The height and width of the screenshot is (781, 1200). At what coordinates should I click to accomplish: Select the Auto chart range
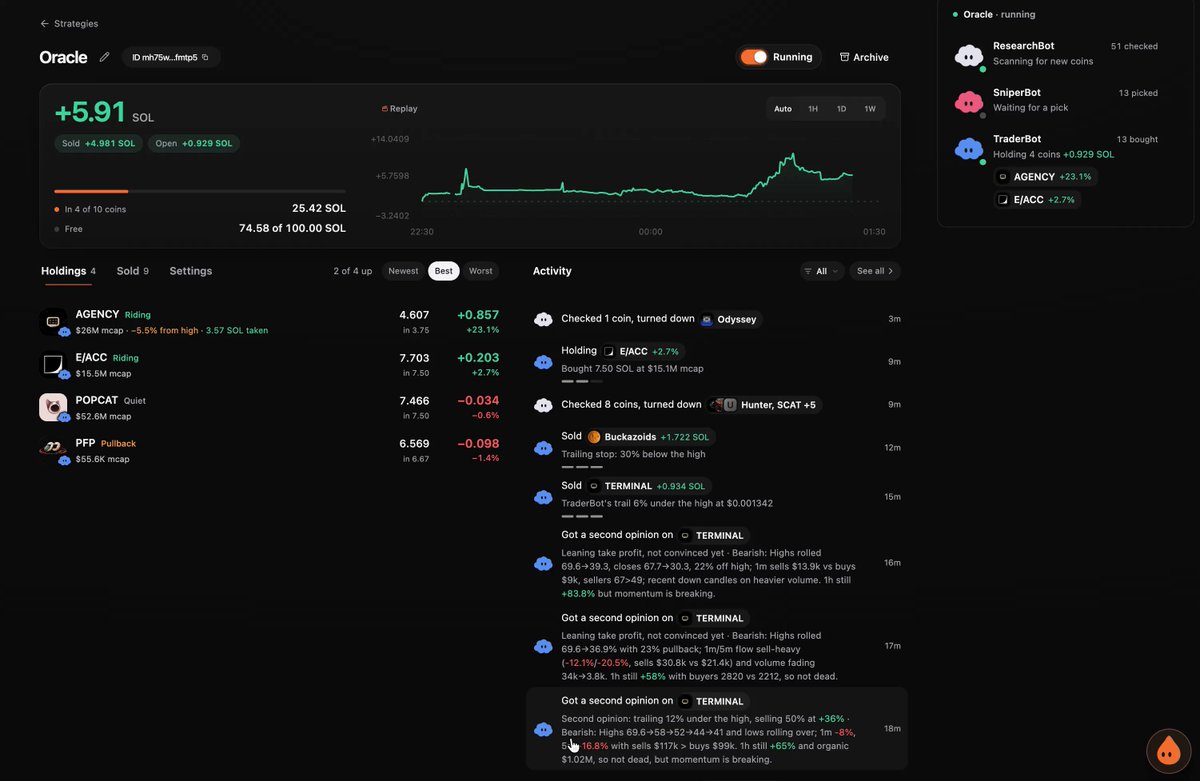coord(783,108)
